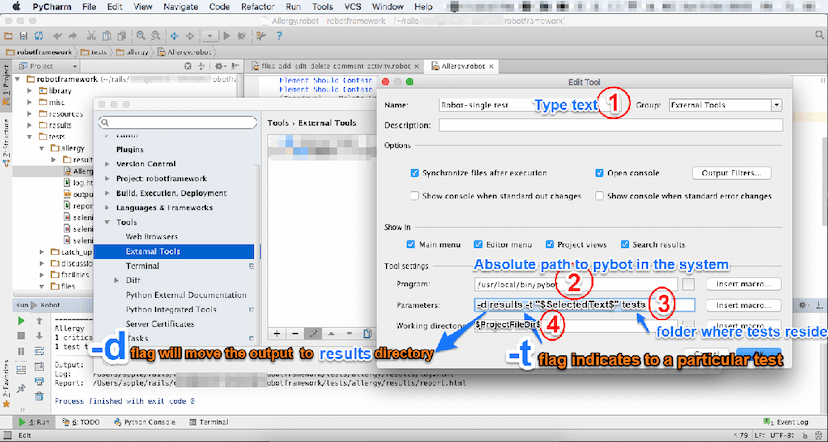Collapse the allergy folder in project tree
The width and height of the screenshot is (828, 442).
click(41, 148)
